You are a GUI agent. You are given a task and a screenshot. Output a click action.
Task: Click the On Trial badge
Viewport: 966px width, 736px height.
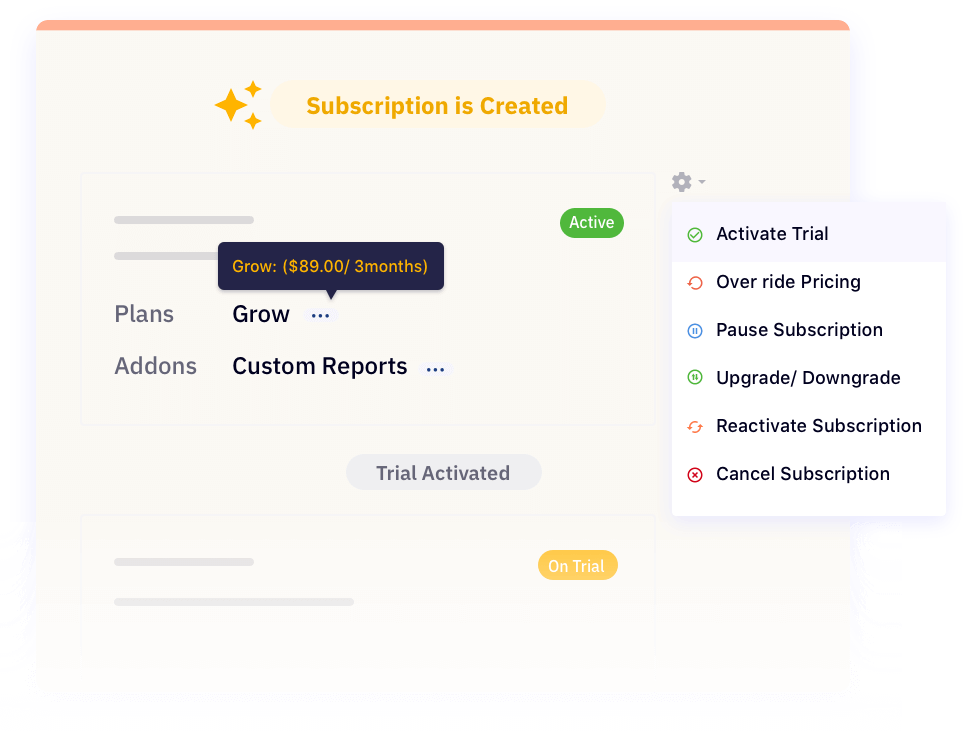(x=577, y=565)
